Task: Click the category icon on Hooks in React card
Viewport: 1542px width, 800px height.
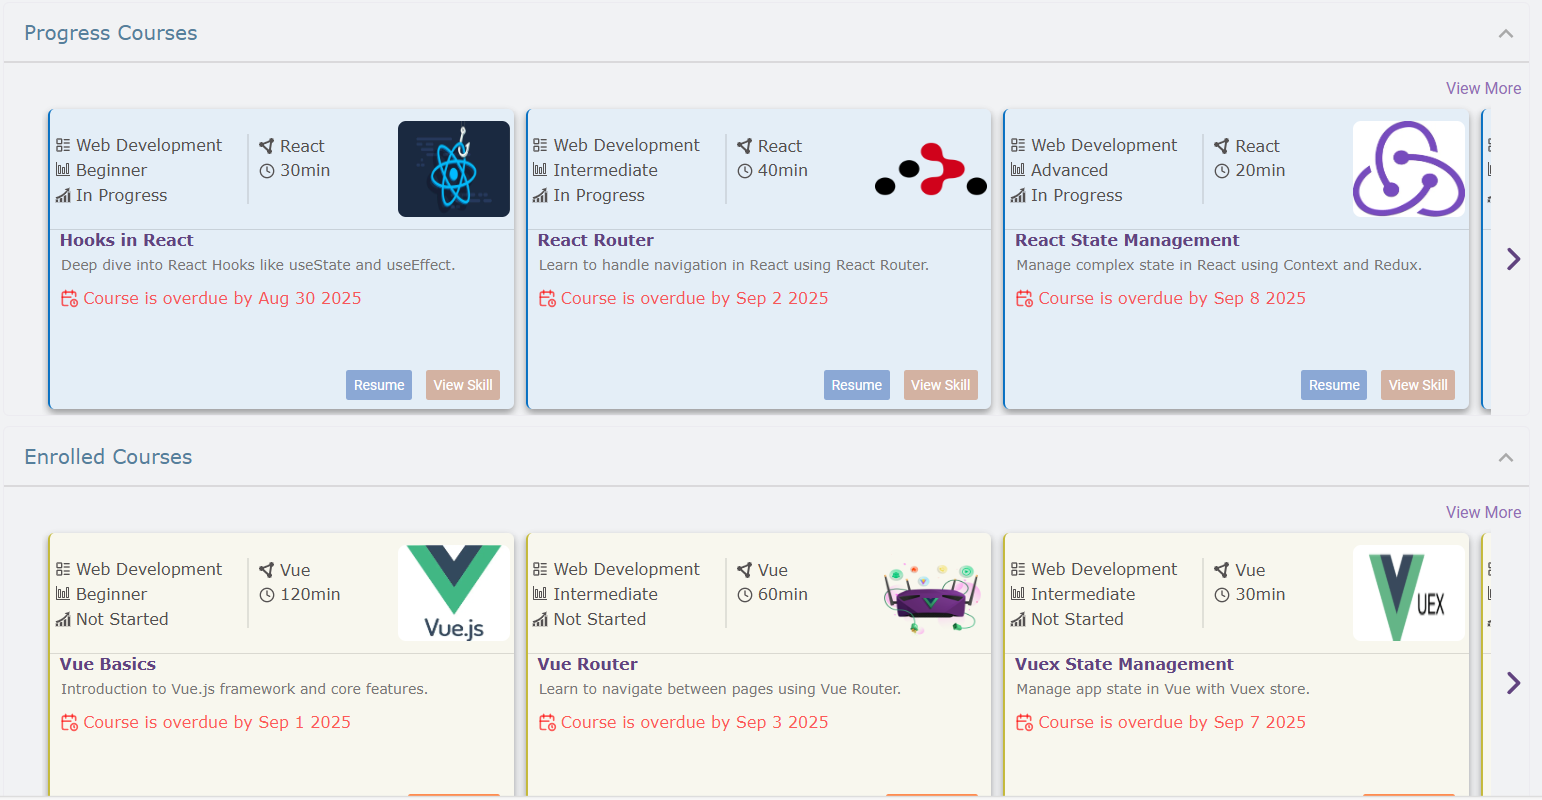Action: pos(63,145)
